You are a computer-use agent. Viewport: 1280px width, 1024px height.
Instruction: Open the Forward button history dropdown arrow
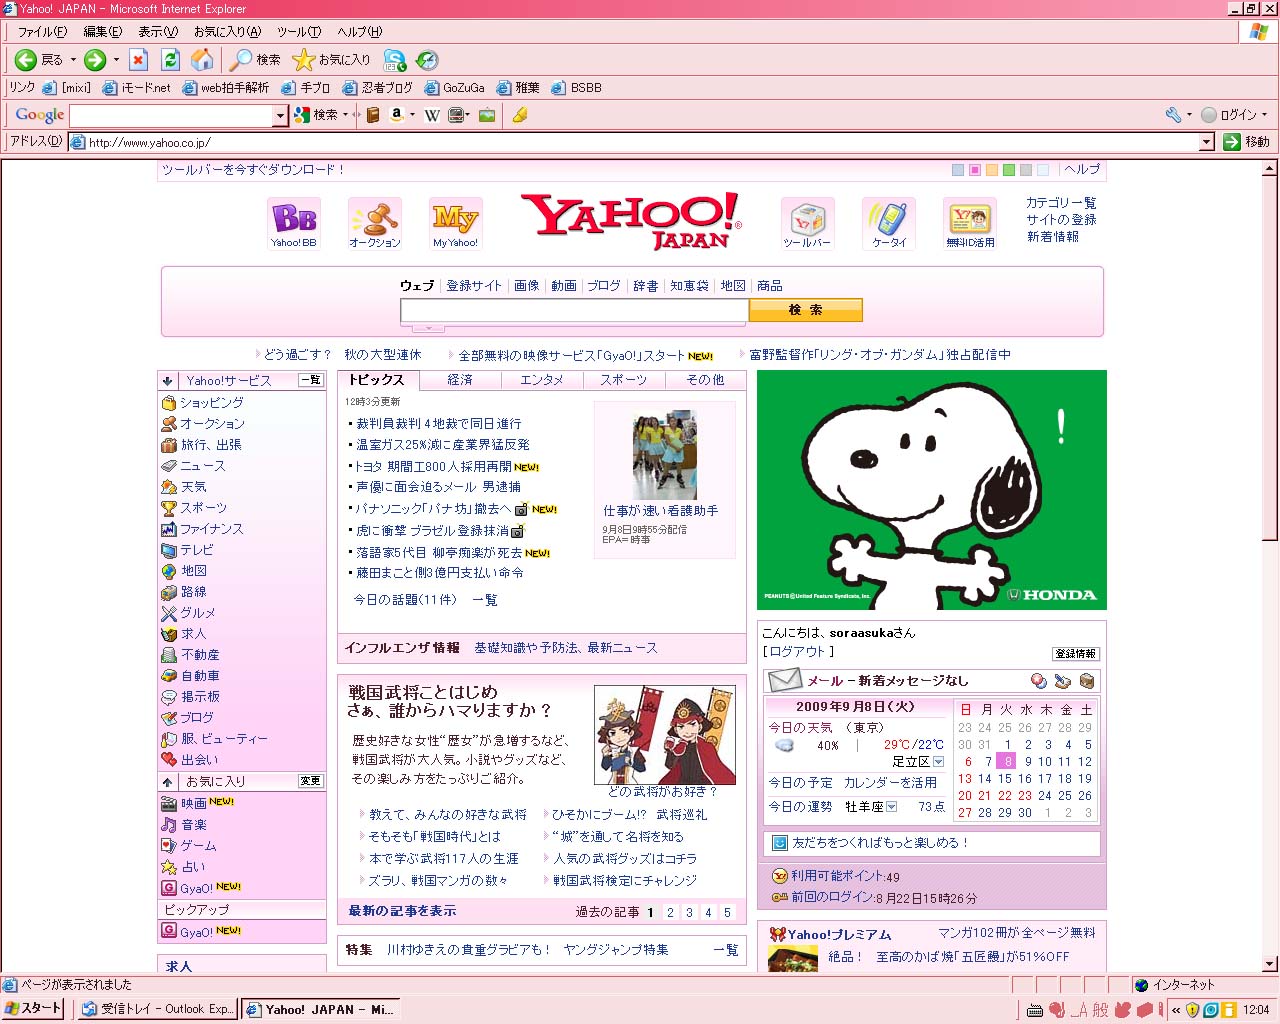[116, 60]
